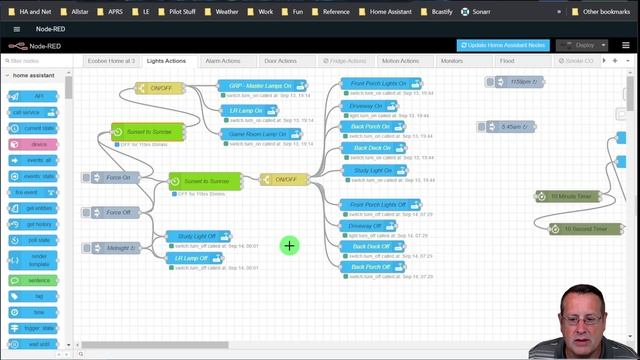Select the Driveway Off node
The width and height of the screenshot is (640, 360).
(368, 226)
